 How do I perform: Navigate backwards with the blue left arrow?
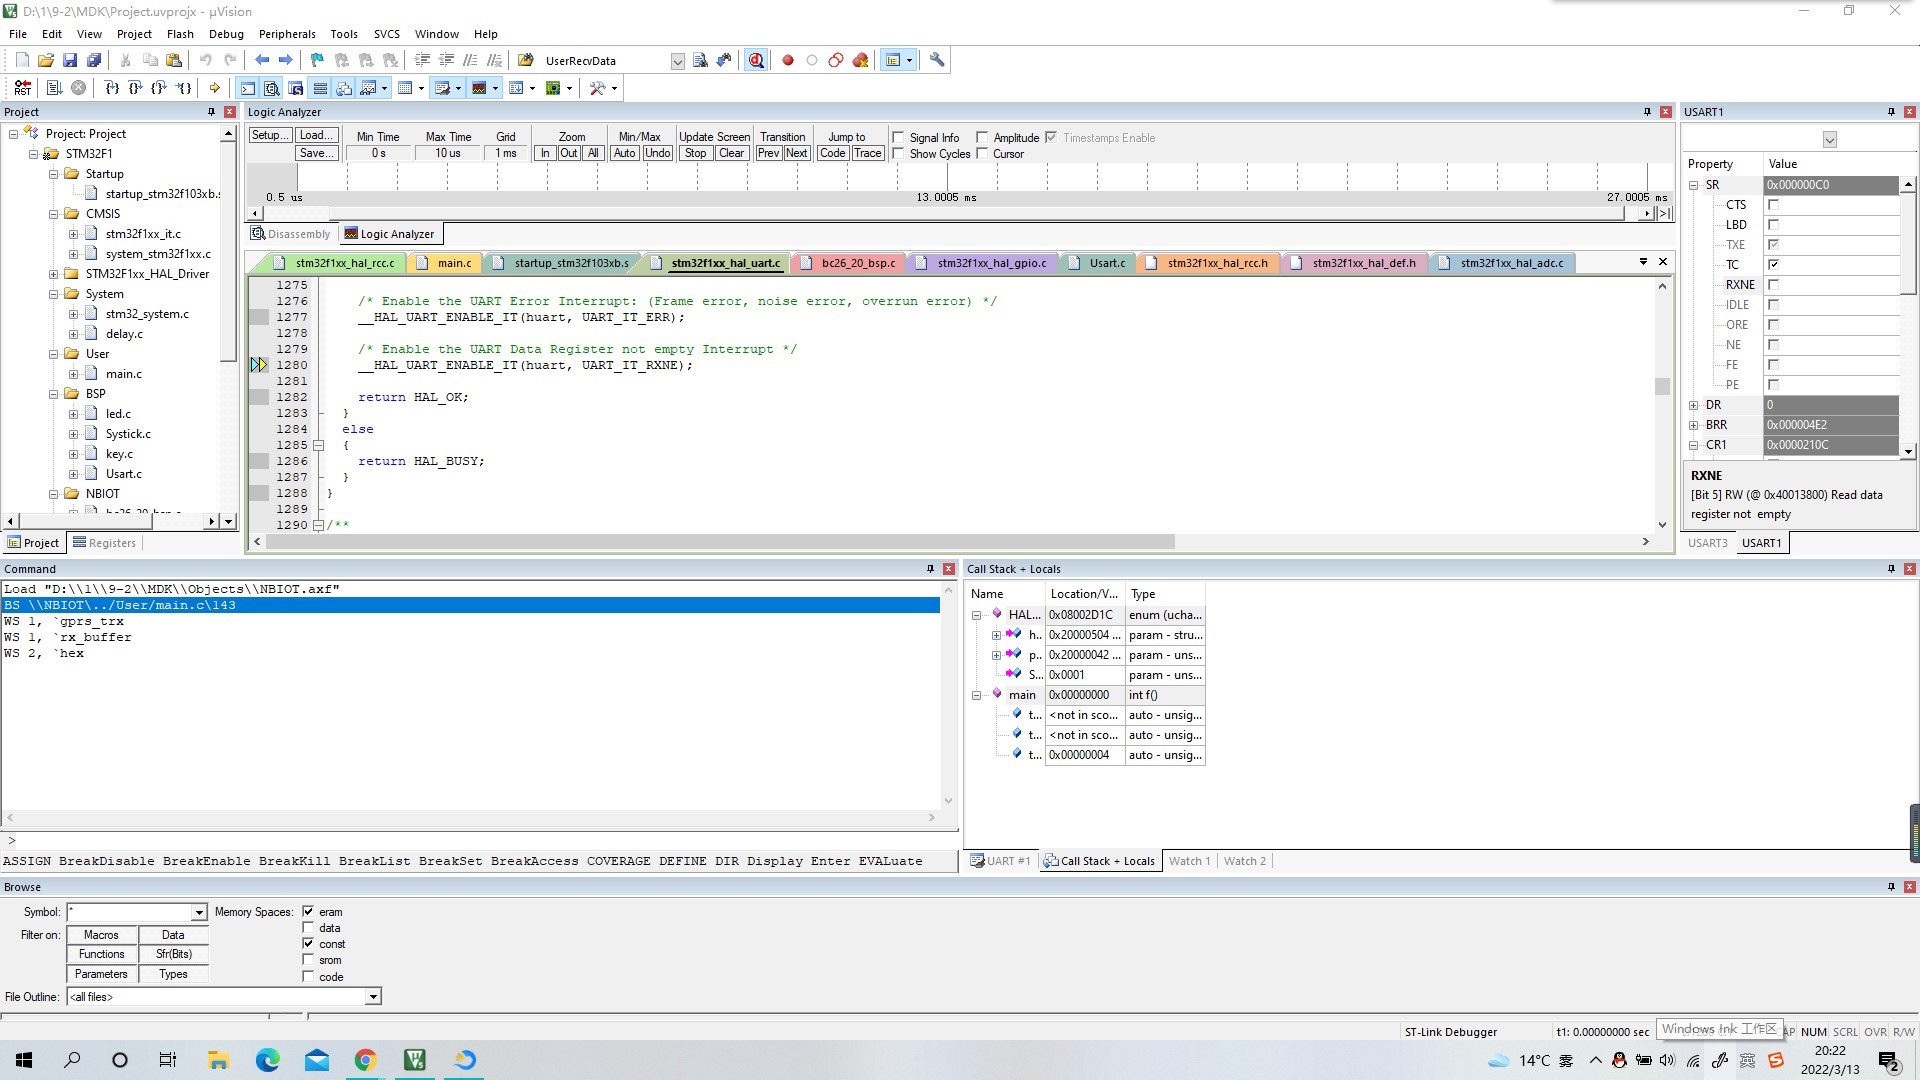(x=262, y=60)
